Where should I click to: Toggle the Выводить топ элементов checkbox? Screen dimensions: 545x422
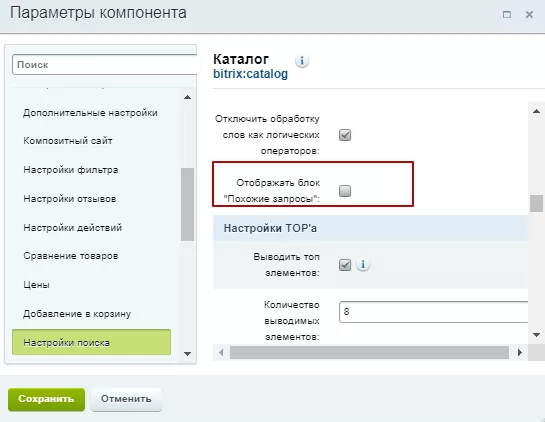pyautogui.click(x=345, y=265)
